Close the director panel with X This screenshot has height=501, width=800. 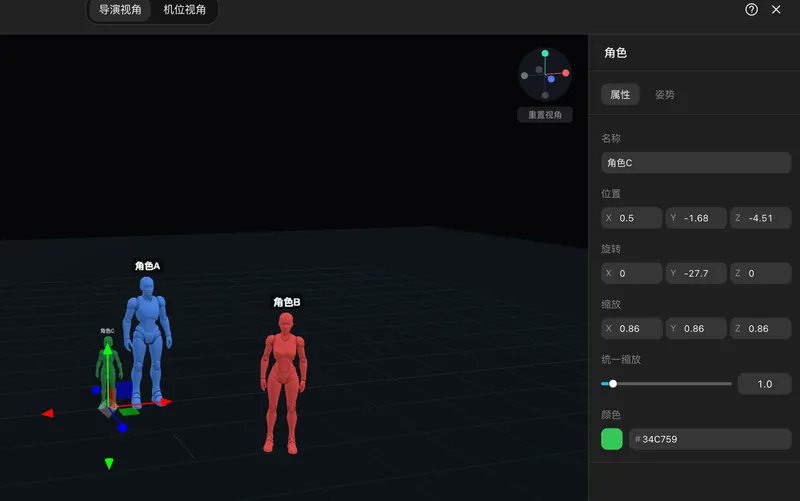[776, 10]
